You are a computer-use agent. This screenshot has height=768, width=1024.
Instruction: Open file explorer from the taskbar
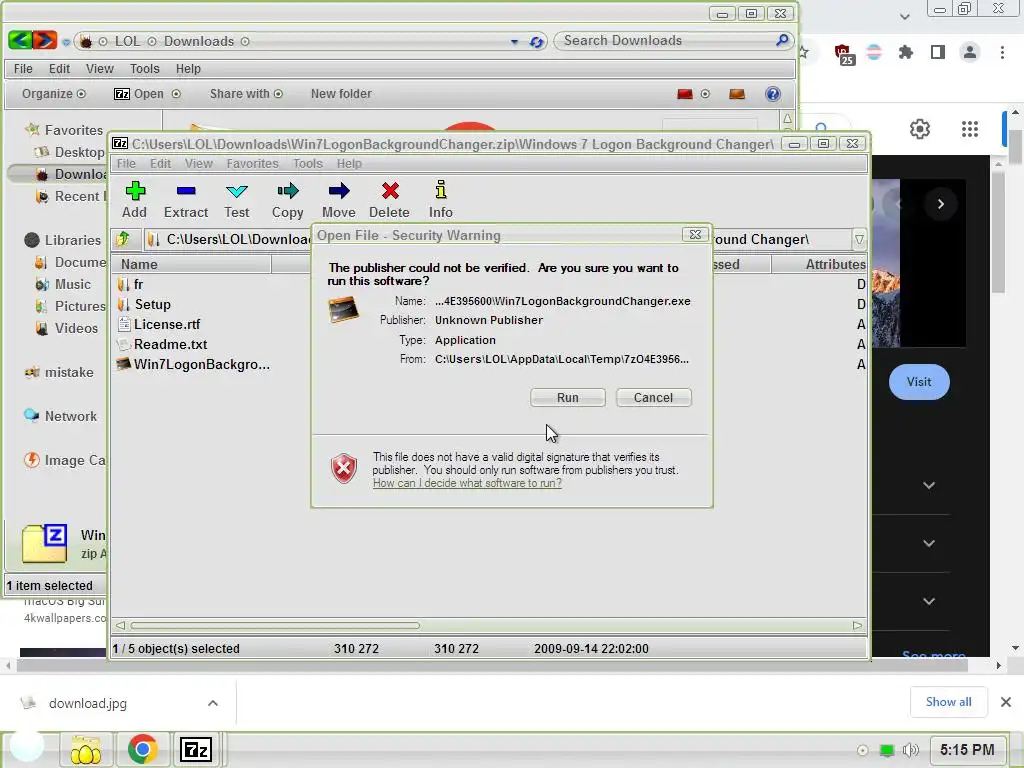coord(86,750)
